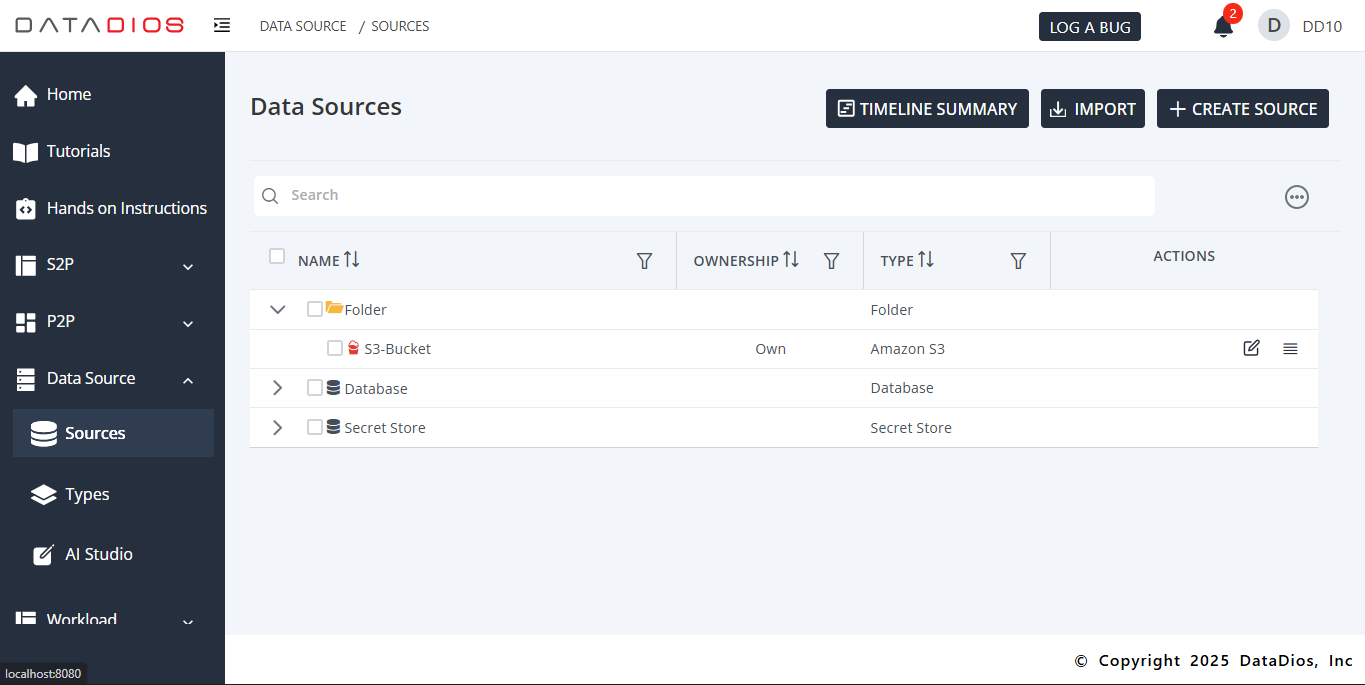Check the S3-Bucket checkbox
The width and height of the screenshot is (1365, 685).
[335, 349]
